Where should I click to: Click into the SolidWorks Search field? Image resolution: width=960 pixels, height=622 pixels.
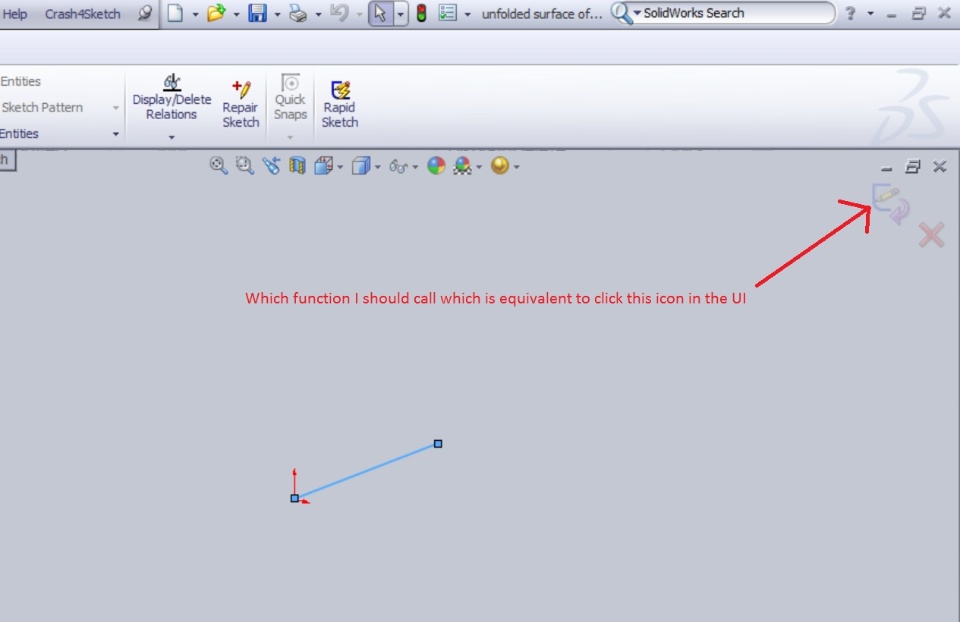pyautogui.click(x=735, y=13)
